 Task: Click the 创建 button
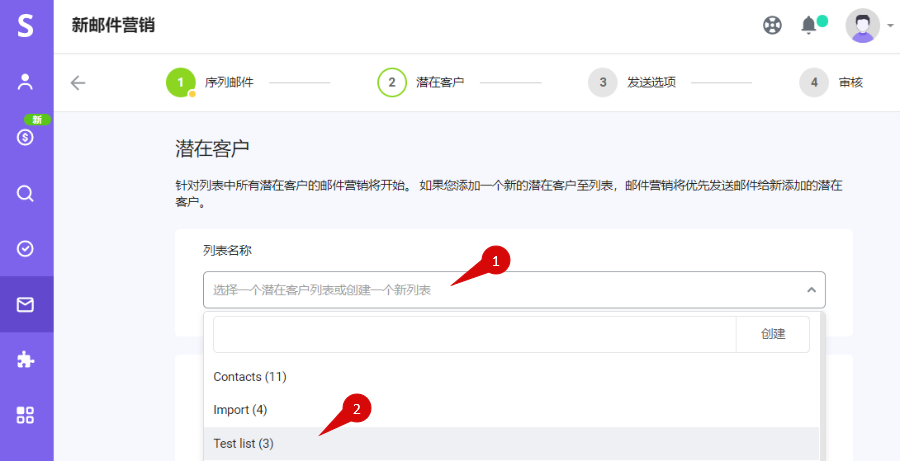(773, 334)
